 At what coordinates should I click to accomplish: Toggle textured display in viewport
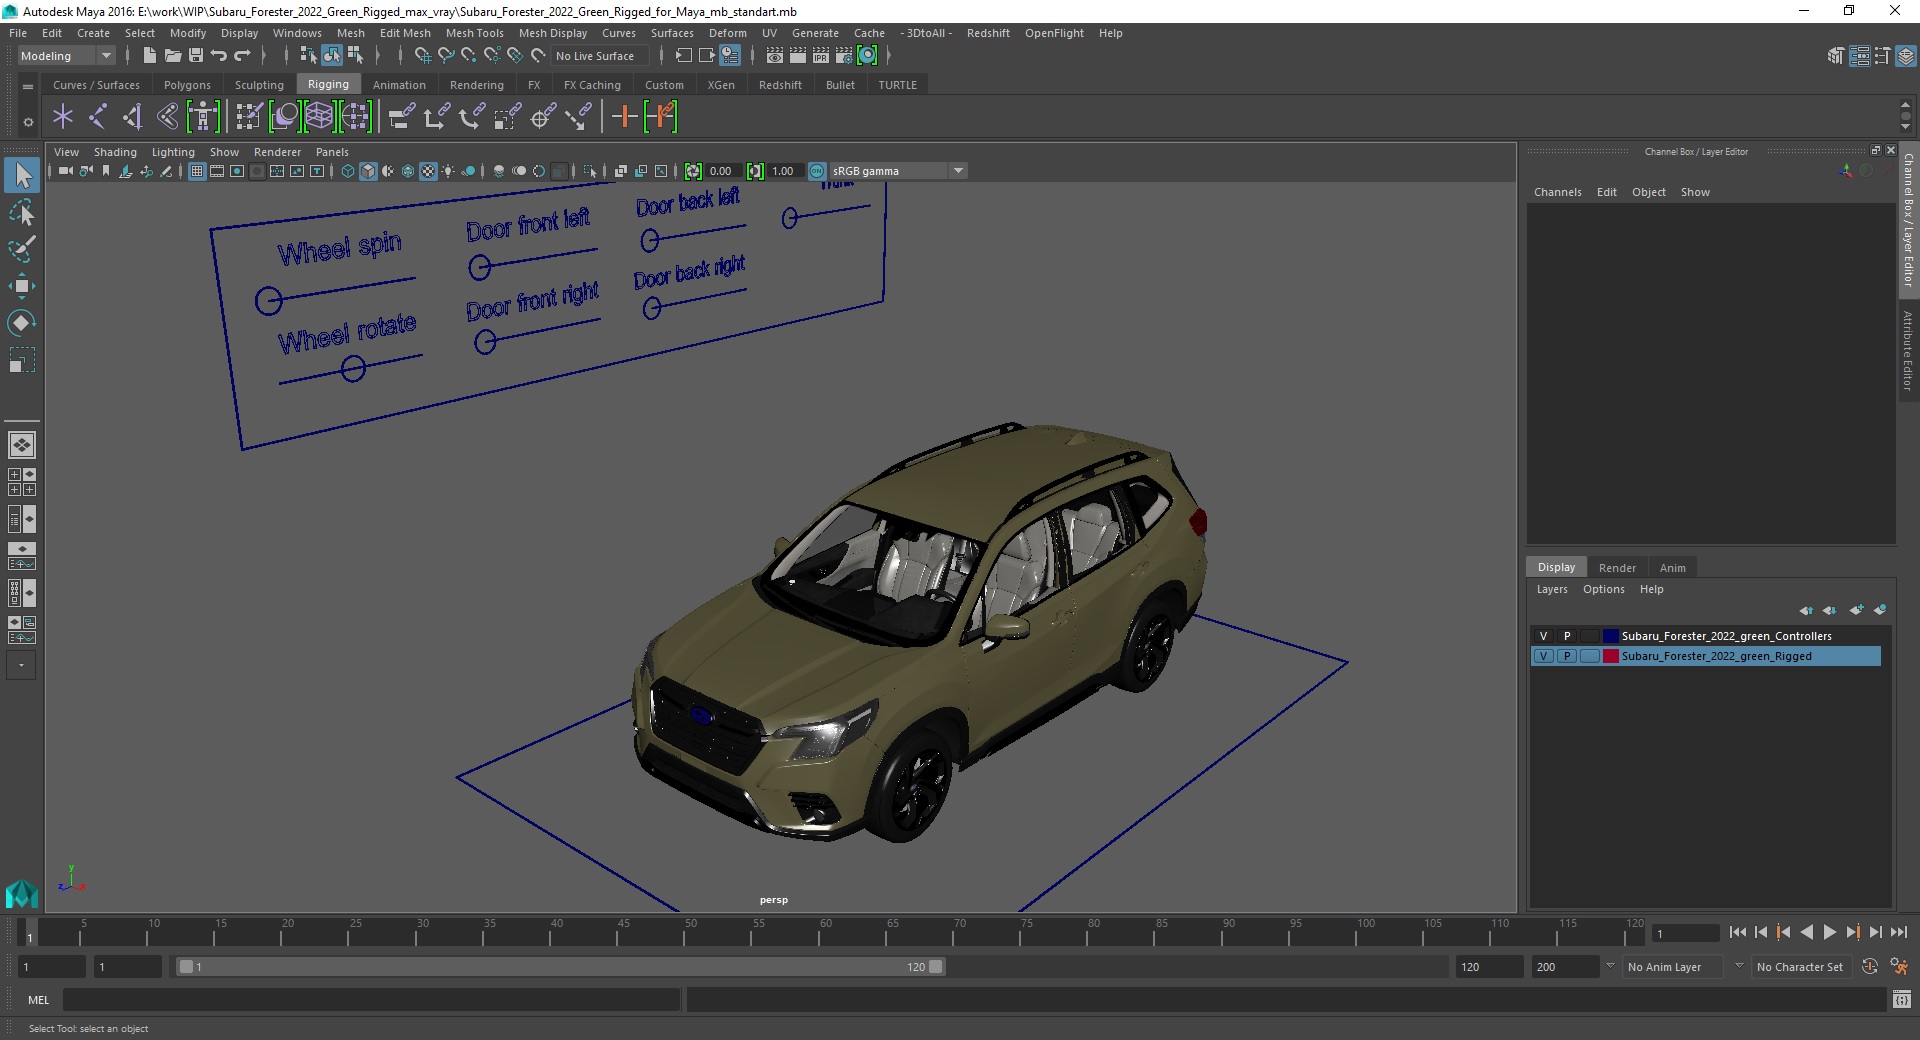(428, 171)
